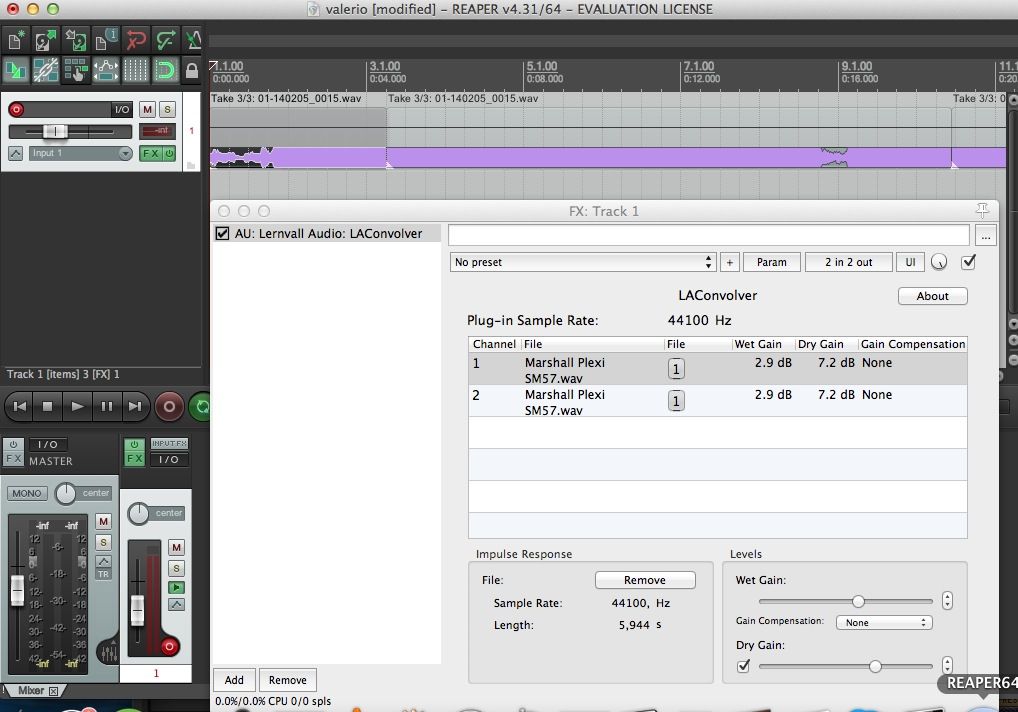Toggle the metronome icon in toolbar

pos(193,40)
